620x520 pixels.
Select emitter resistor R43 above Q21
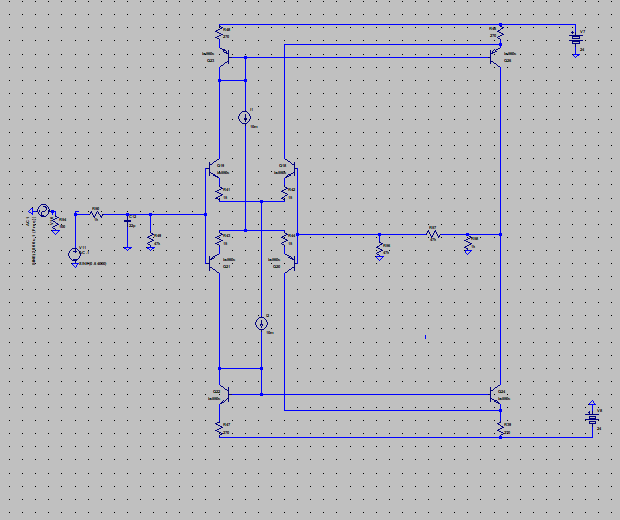219,239
